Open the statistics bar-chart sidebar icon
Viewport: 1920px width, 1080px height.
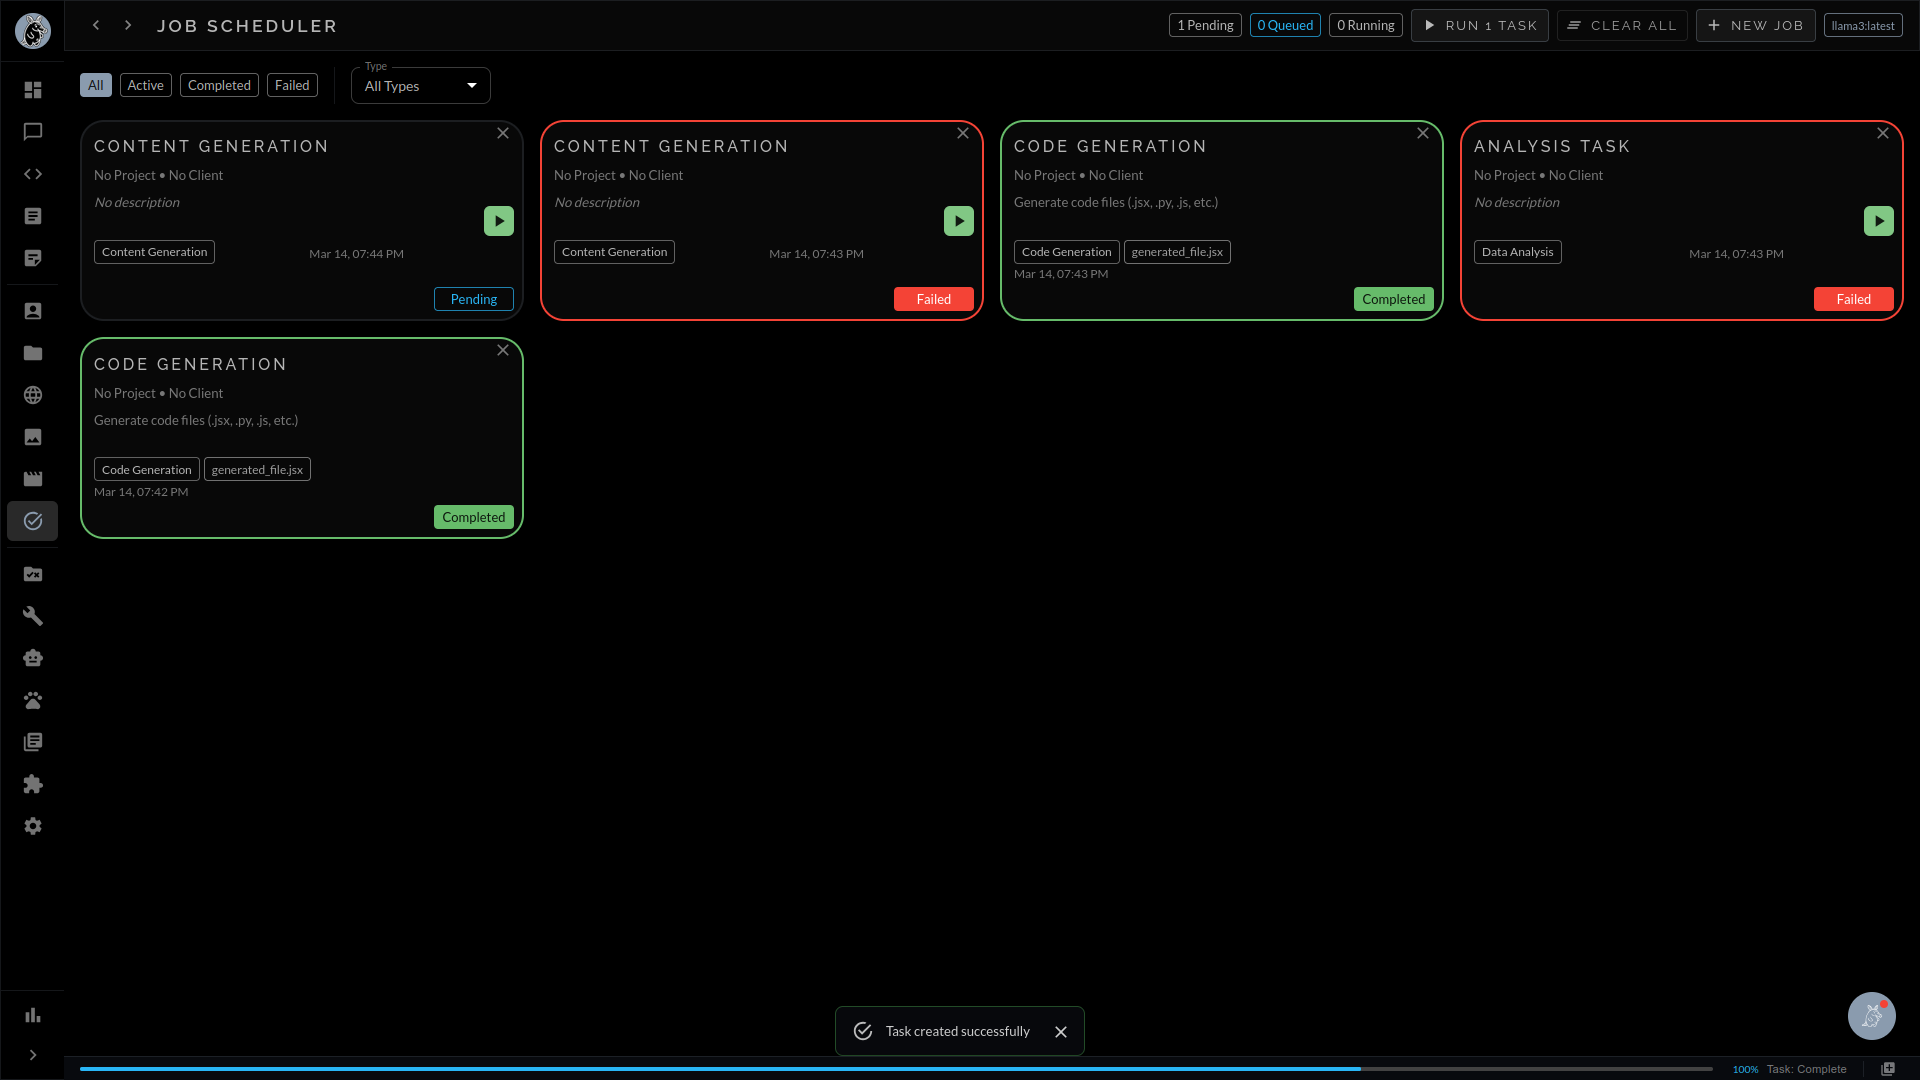[x=32, y=1016]
